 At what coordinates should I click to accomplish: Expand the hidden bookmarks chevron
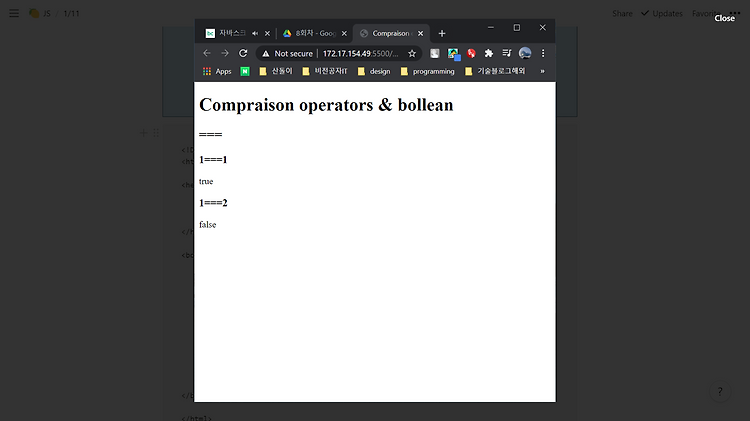click(x=542, y=71)
